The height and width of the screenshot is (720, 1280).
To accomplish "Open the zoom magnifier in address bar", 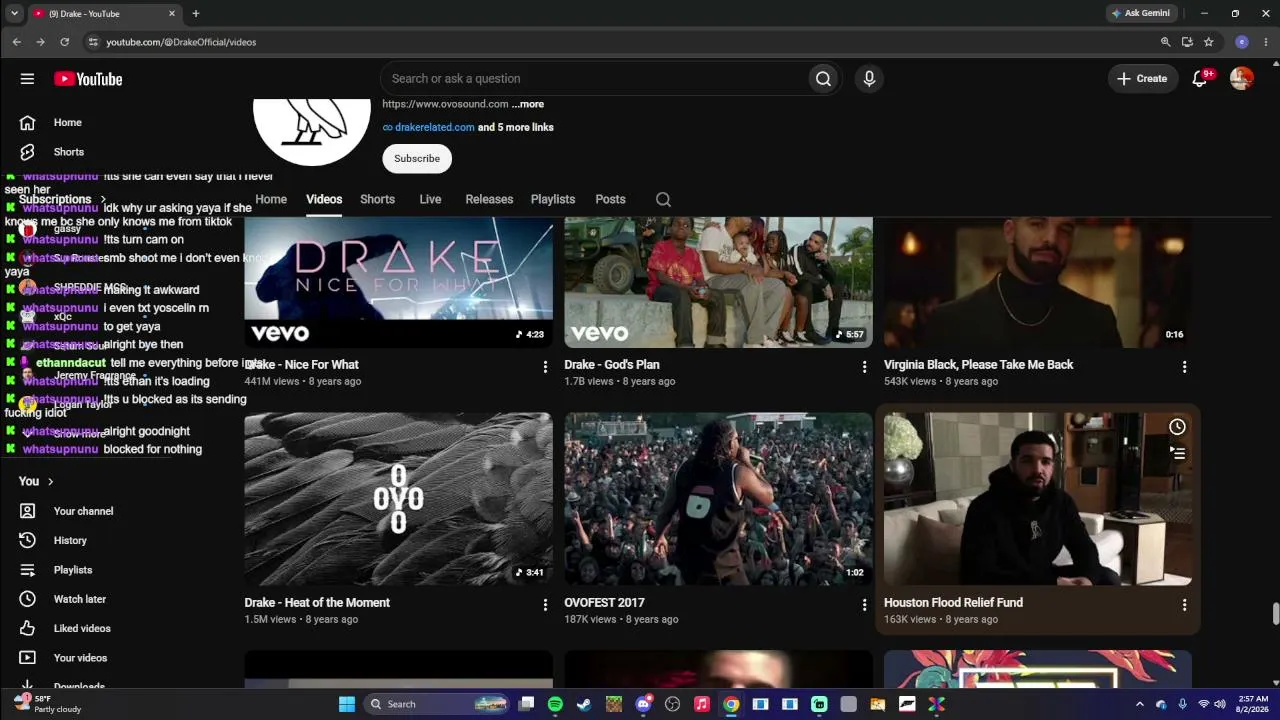I will pyautogui.click(x=1165, y=42).
